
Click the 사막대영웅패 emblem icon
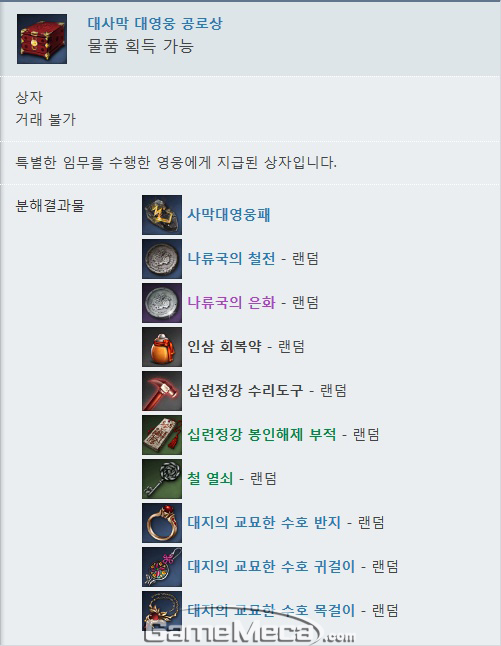click(x=162, y=215)
